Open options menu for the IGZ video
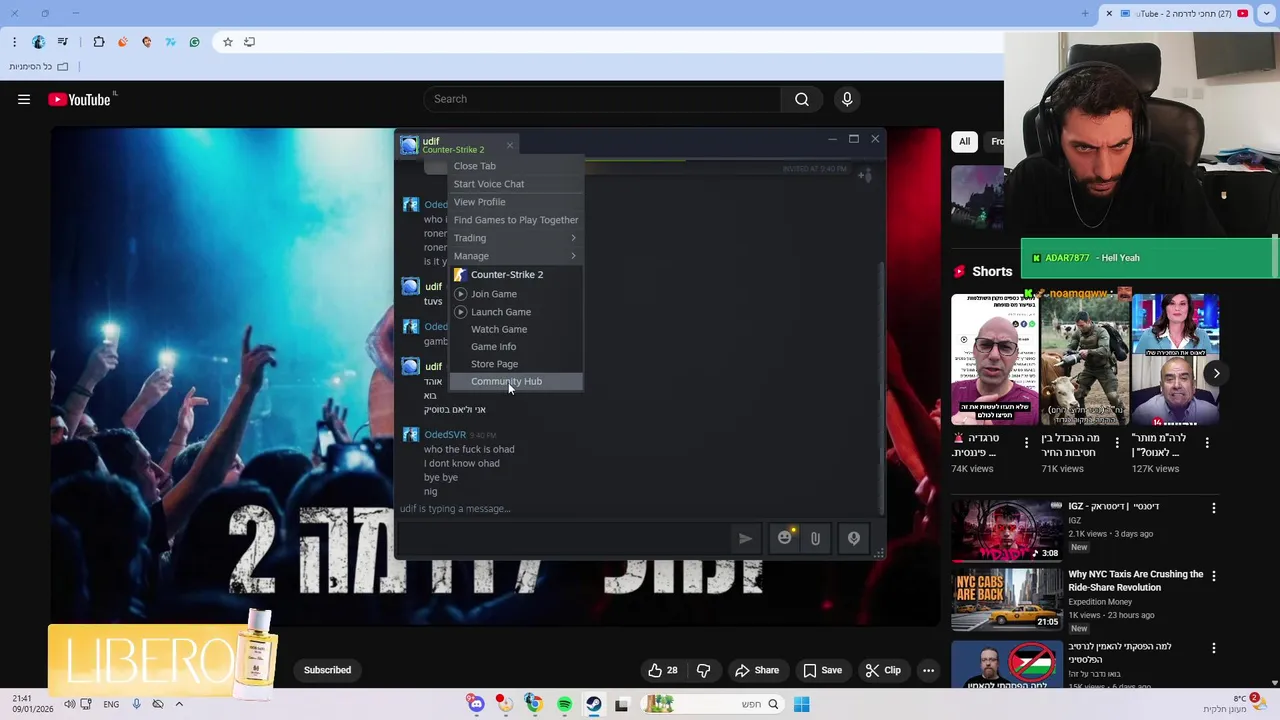The height and width of the screenshot is (720, 1280). (1214, 508)
